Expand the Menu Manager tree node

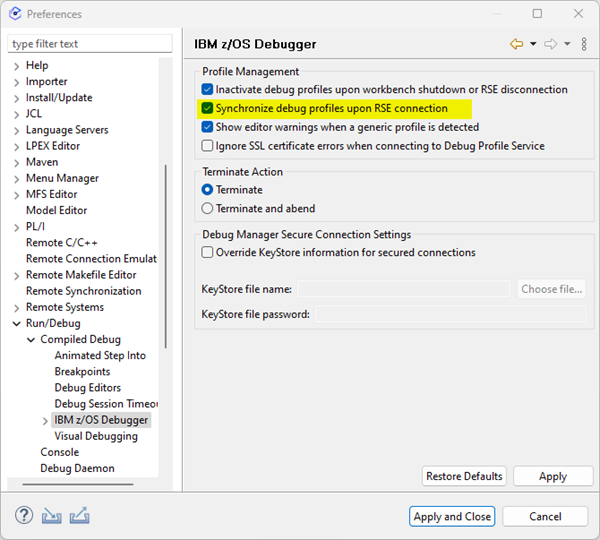pyautogui.click(x=16, y=179)
